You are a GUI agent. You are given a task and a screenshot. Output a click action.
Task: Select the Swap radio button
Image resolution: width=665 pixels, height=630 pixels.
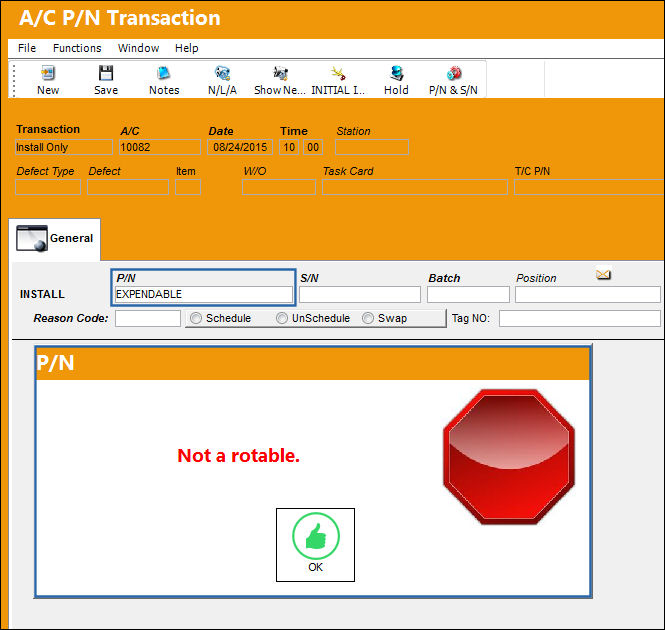pos(368,318)
